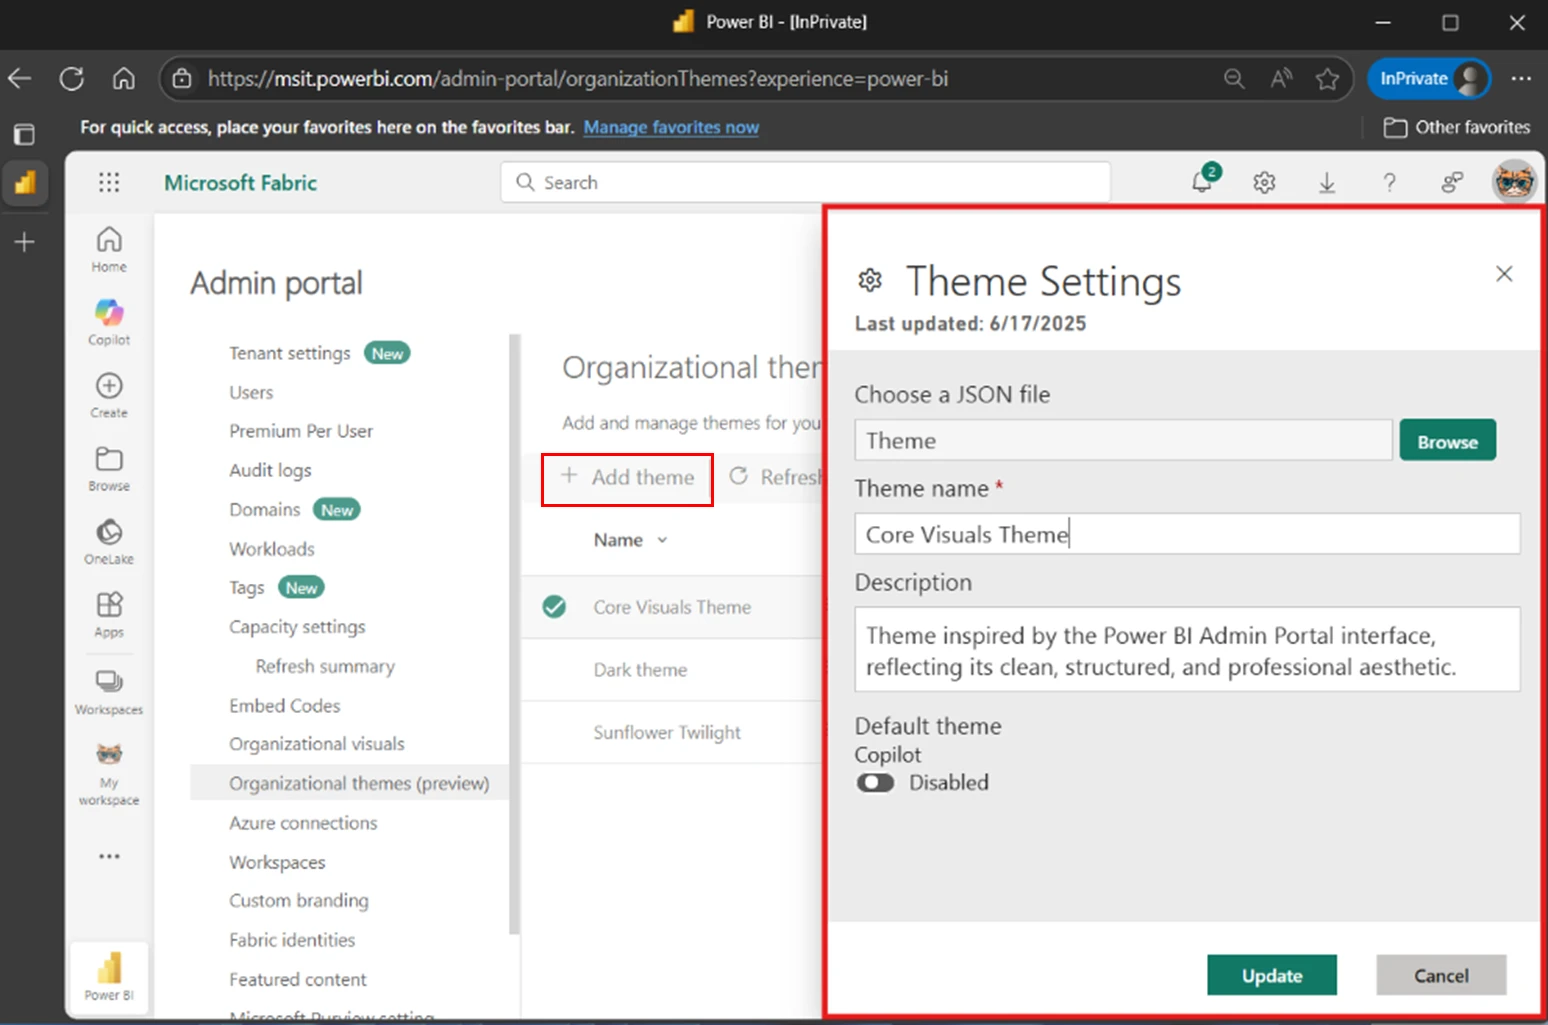Click the Create icon in sidebar
The height and width of the screenshot is (1025, 1548).
[109, 395]
